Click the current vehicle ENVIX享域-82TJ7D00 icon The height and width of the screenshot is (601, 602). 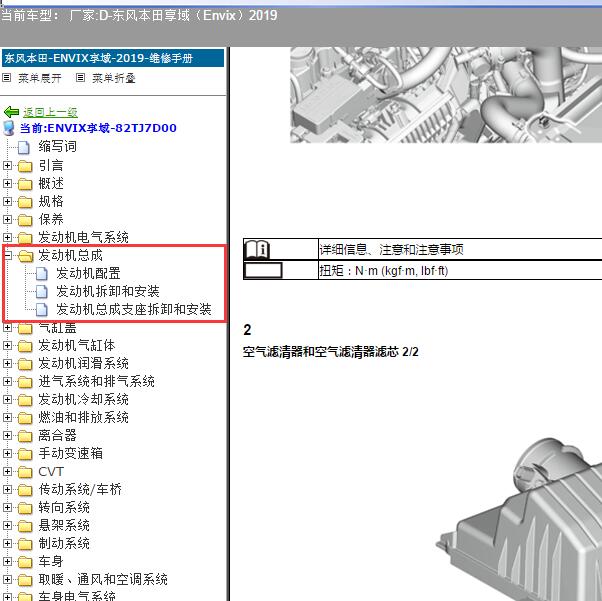8,128
